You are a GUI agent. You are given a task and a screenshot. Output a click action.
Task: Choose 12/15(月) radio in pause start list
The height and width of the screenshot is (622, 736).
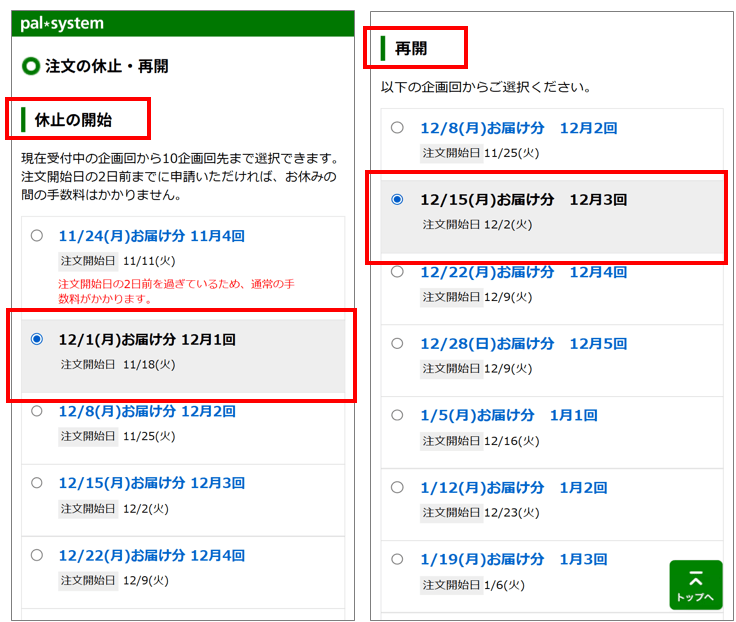click(x=37, y=483)
